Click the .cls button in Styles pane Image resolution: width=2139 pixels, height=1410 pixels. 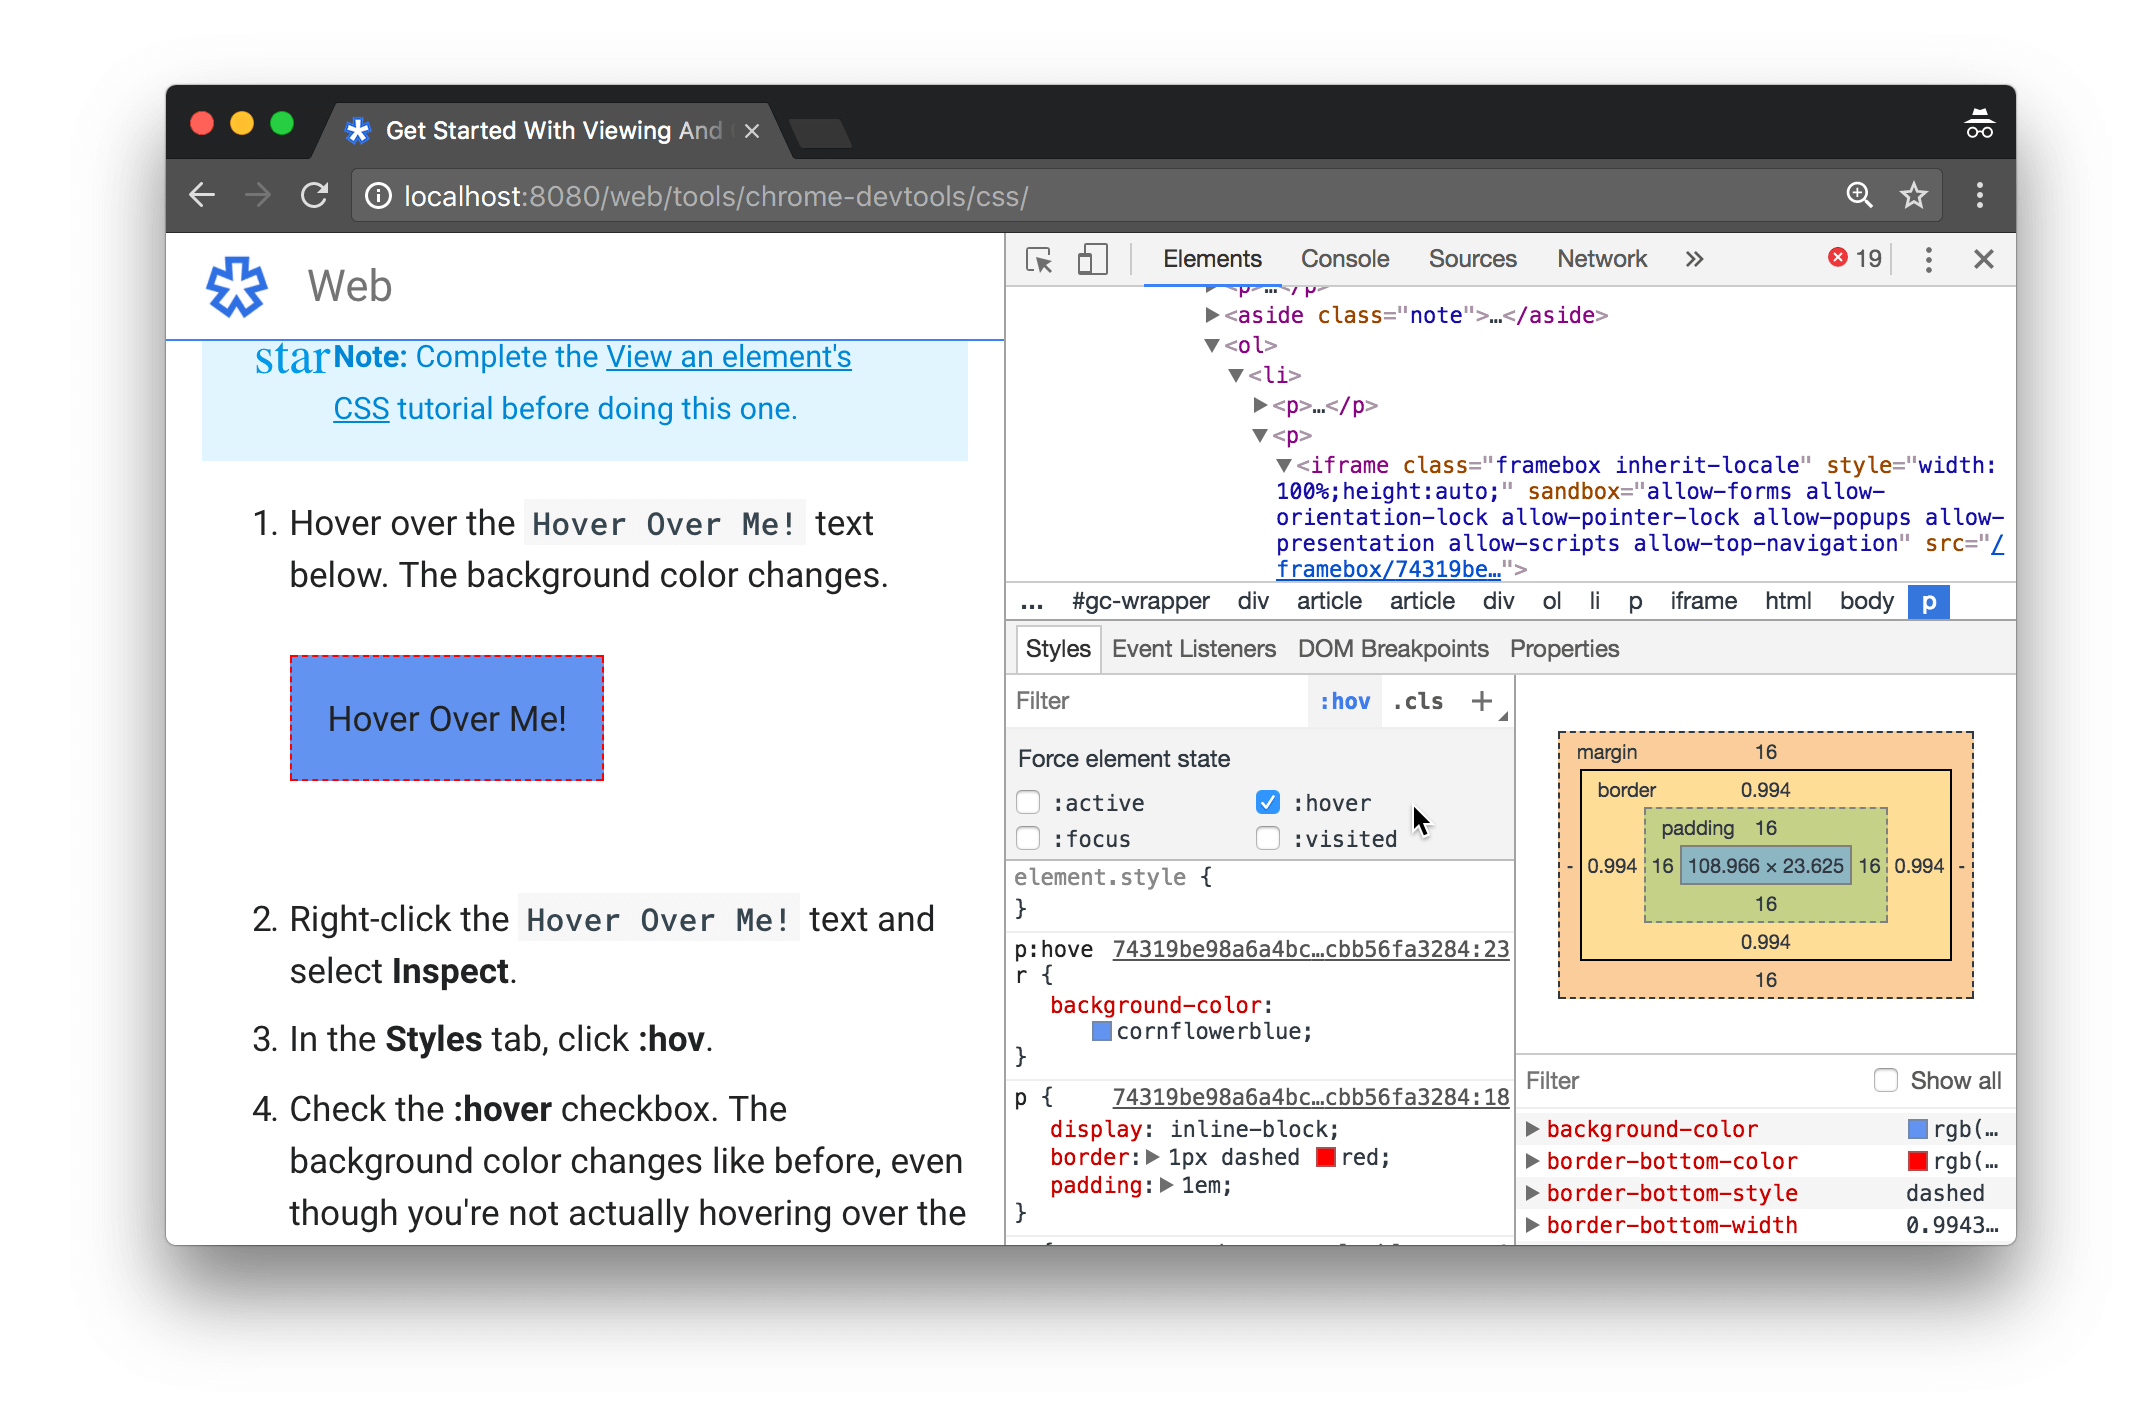[1416, 700]
